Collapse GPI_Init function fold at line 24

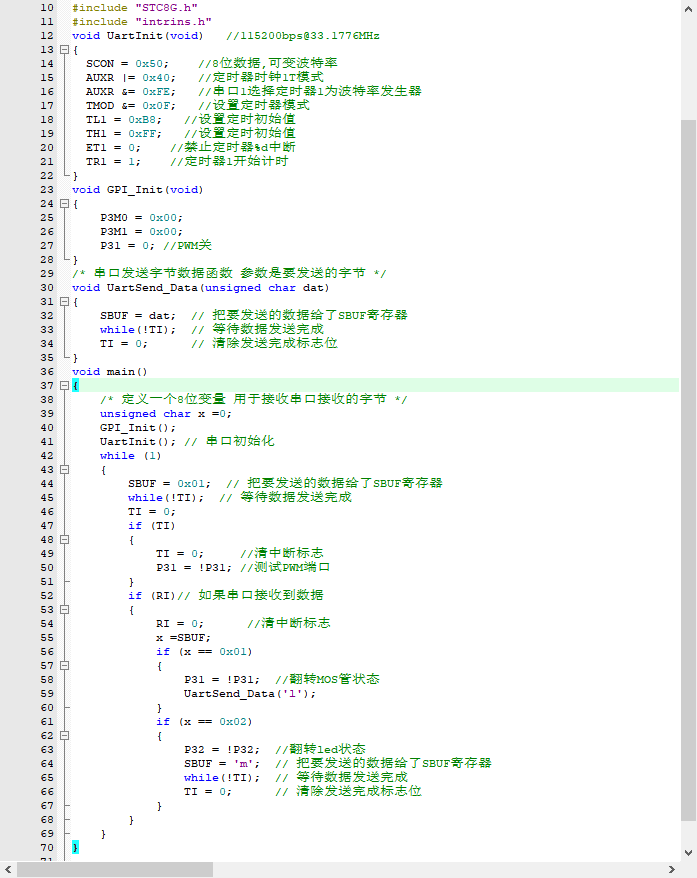[x=64, y=203]
